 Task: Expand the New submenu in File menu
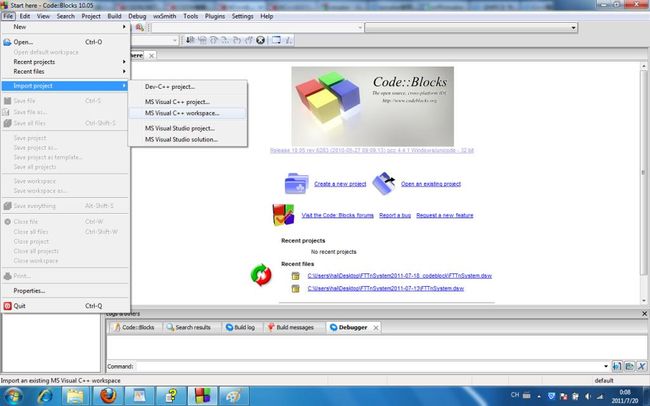pos(66,27)
